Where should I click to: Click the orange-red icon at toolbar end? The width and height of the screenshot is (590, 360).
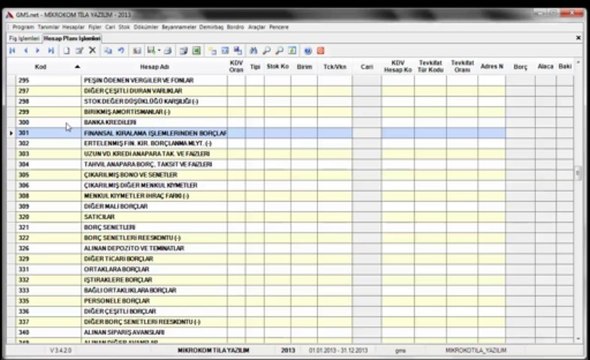click(x=321, y=51)
